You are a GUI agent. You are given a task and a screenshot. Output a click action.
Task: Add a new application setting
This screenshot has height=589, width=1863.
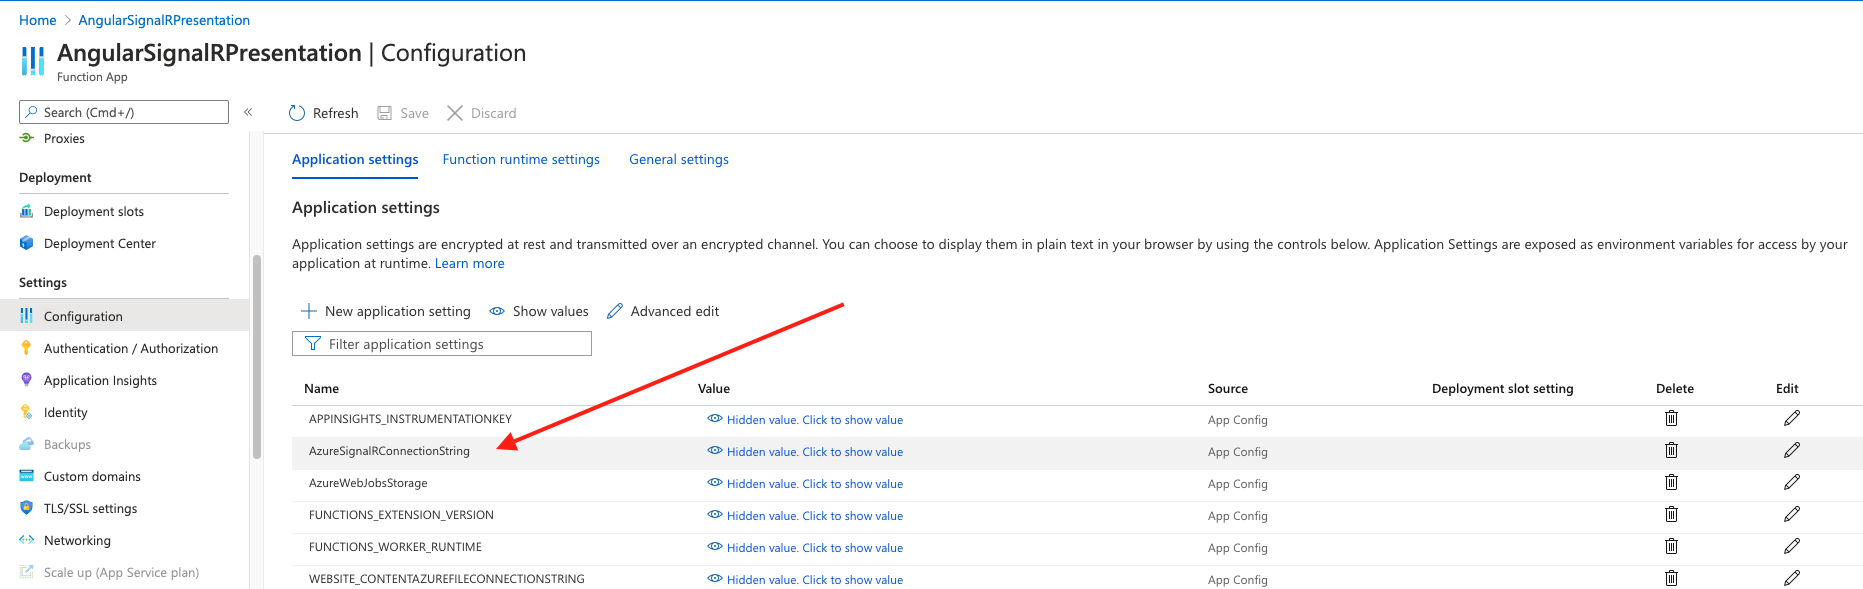386,312
